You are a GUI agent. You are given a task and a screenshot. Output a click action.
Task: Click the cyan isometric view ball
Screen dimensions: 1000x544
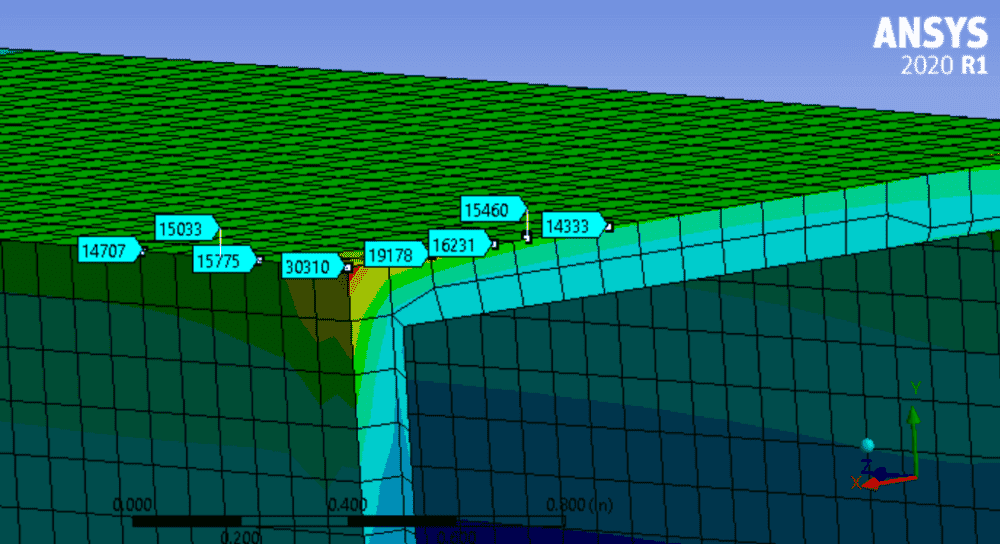(x=868, y=445)
